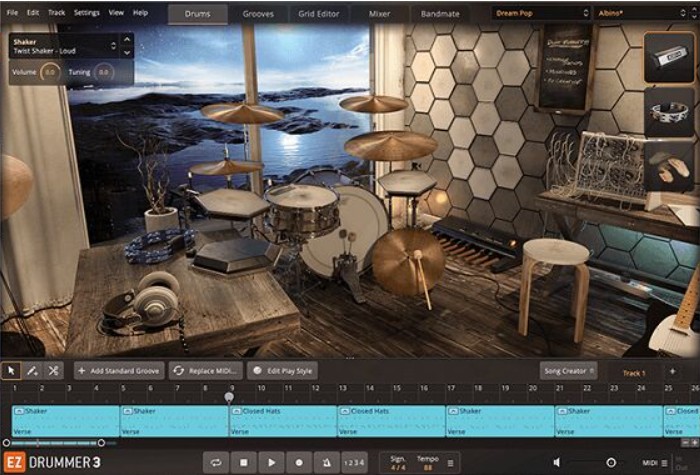Click the plus add-track icon

pyautogui.click(x=672, y=371)
